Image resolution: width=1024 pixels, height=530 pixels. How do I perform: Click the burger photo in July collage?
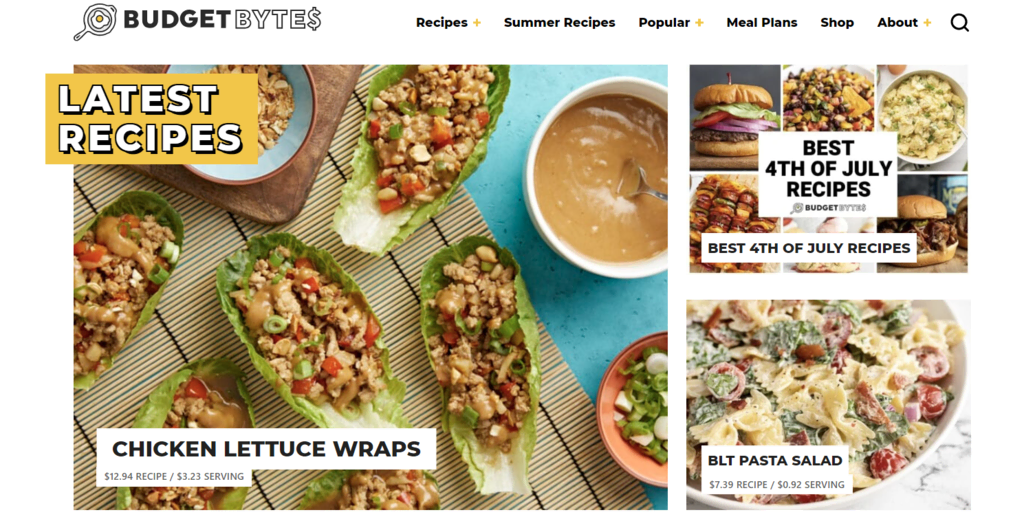pos(735,117)
